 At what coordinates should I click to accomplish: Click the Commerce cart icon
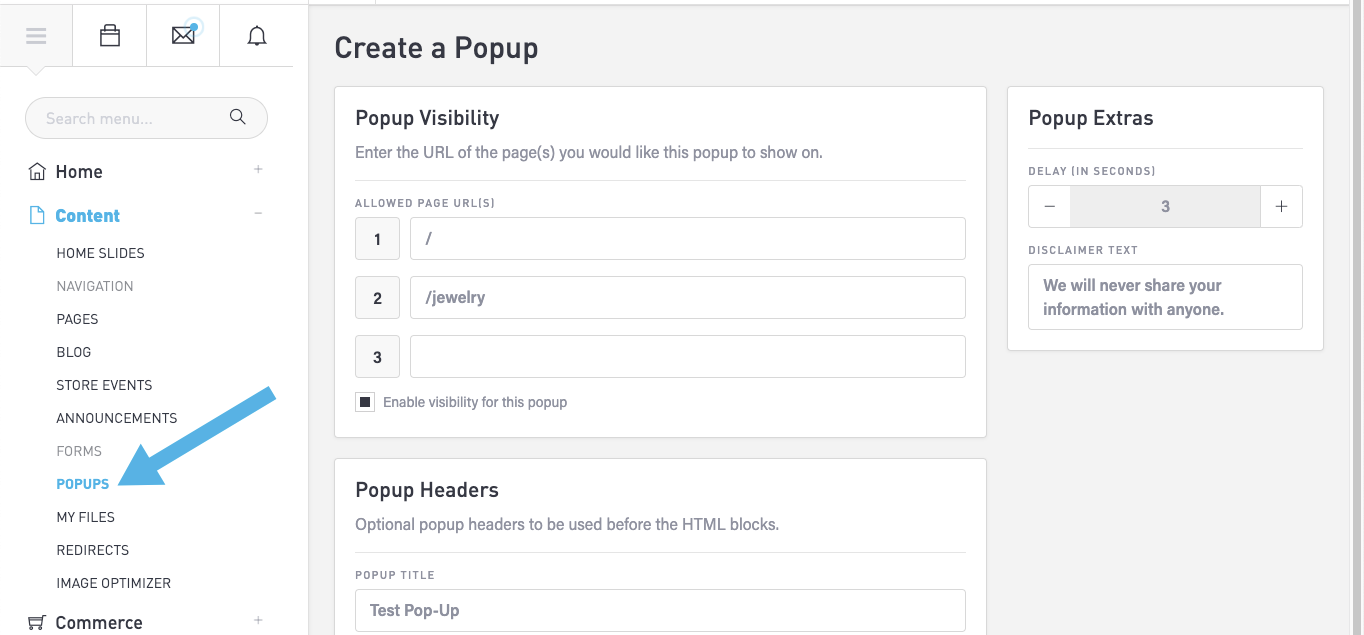click(37, 622)
